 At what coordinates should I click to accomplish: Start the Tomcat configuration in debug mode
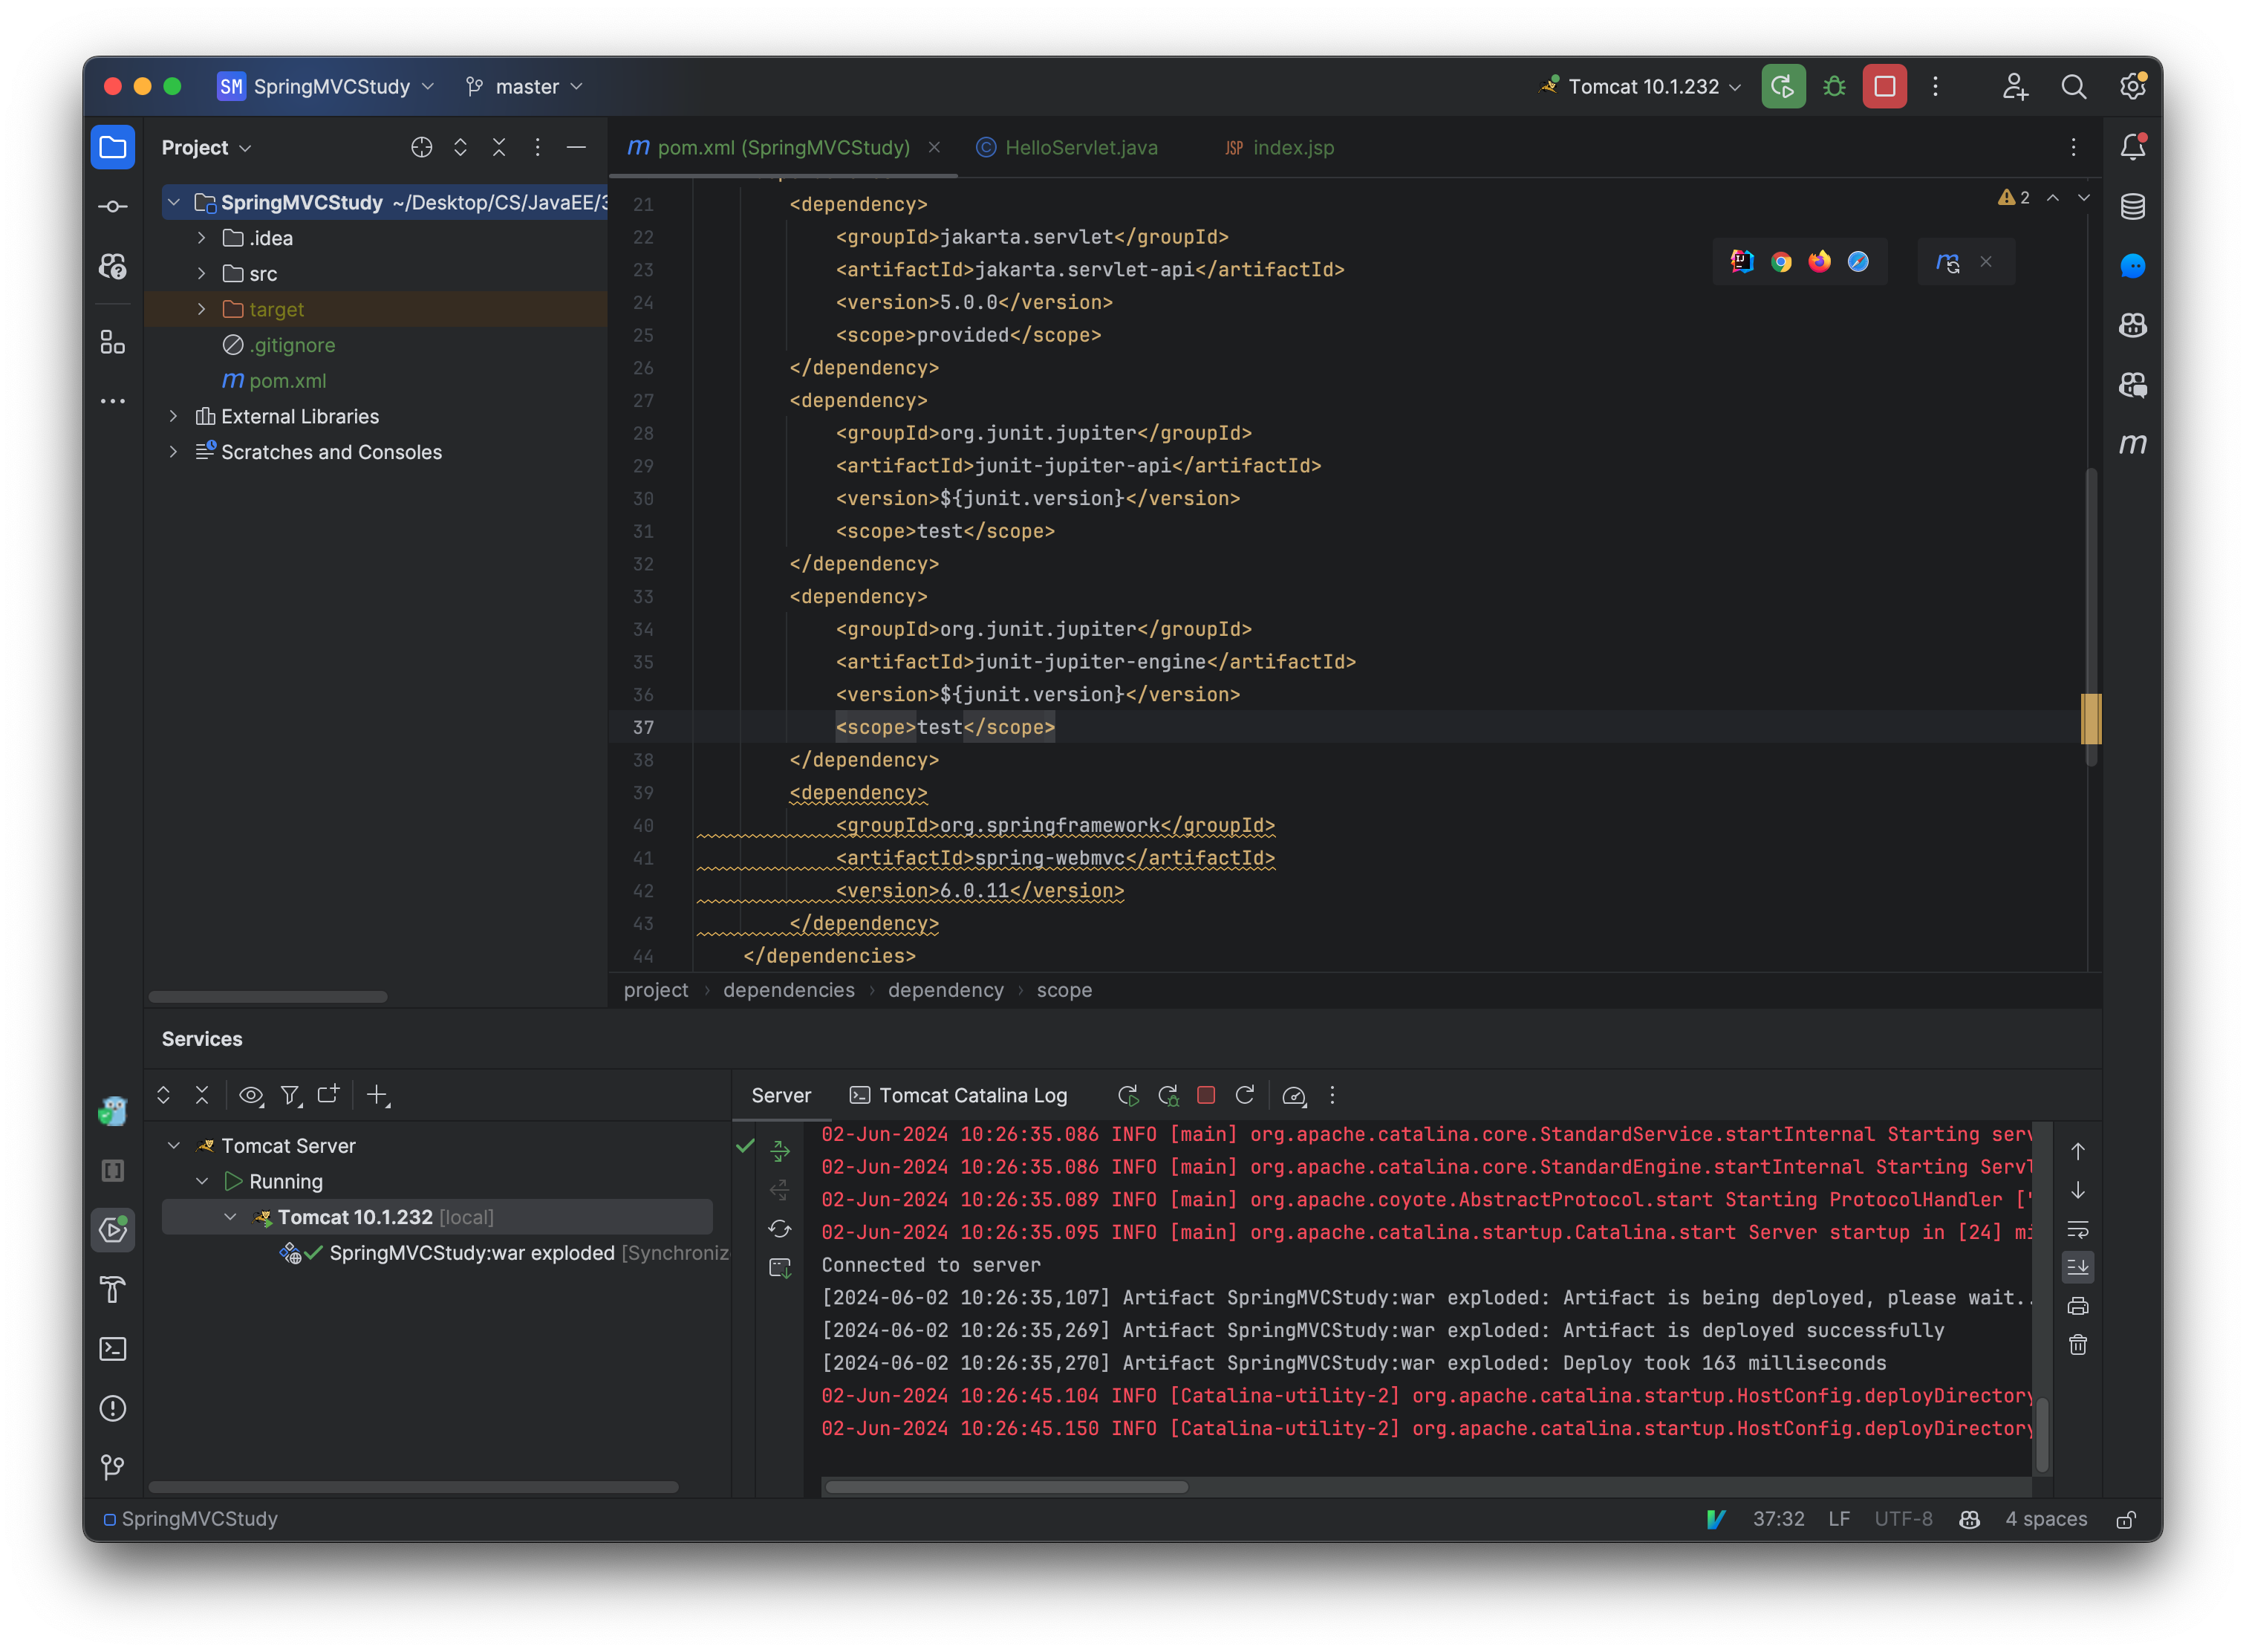coord(1834,86)
